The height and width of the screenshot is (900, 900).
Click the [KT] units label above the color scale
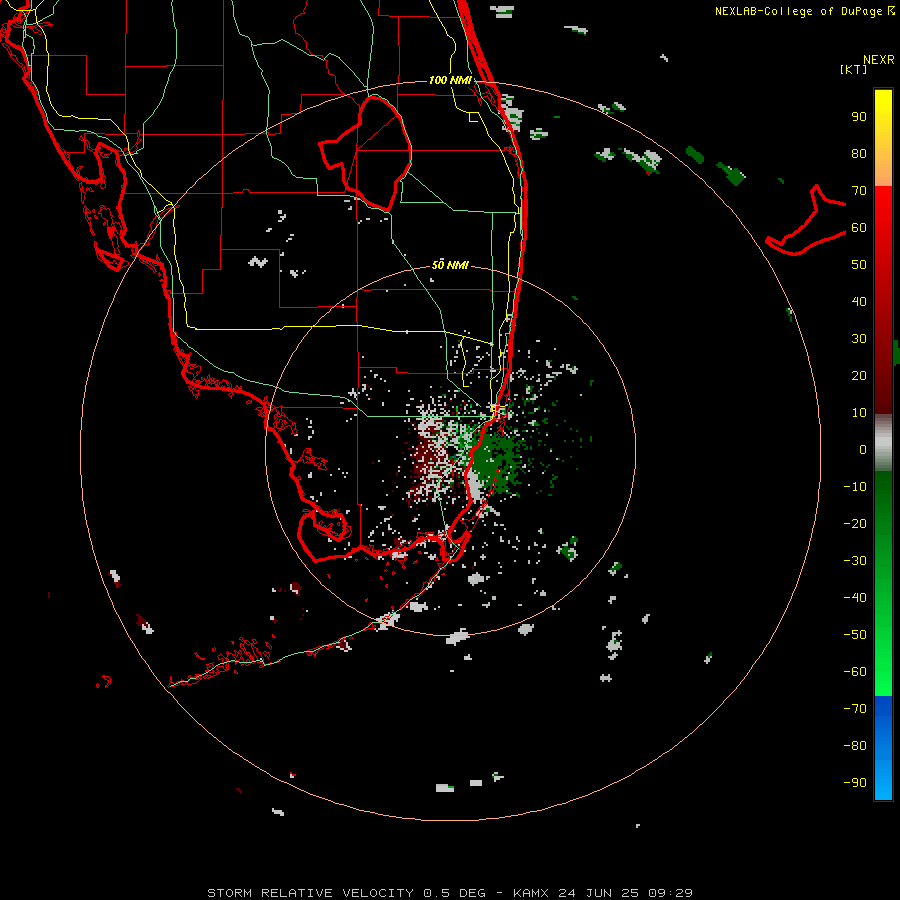[853, 69]
